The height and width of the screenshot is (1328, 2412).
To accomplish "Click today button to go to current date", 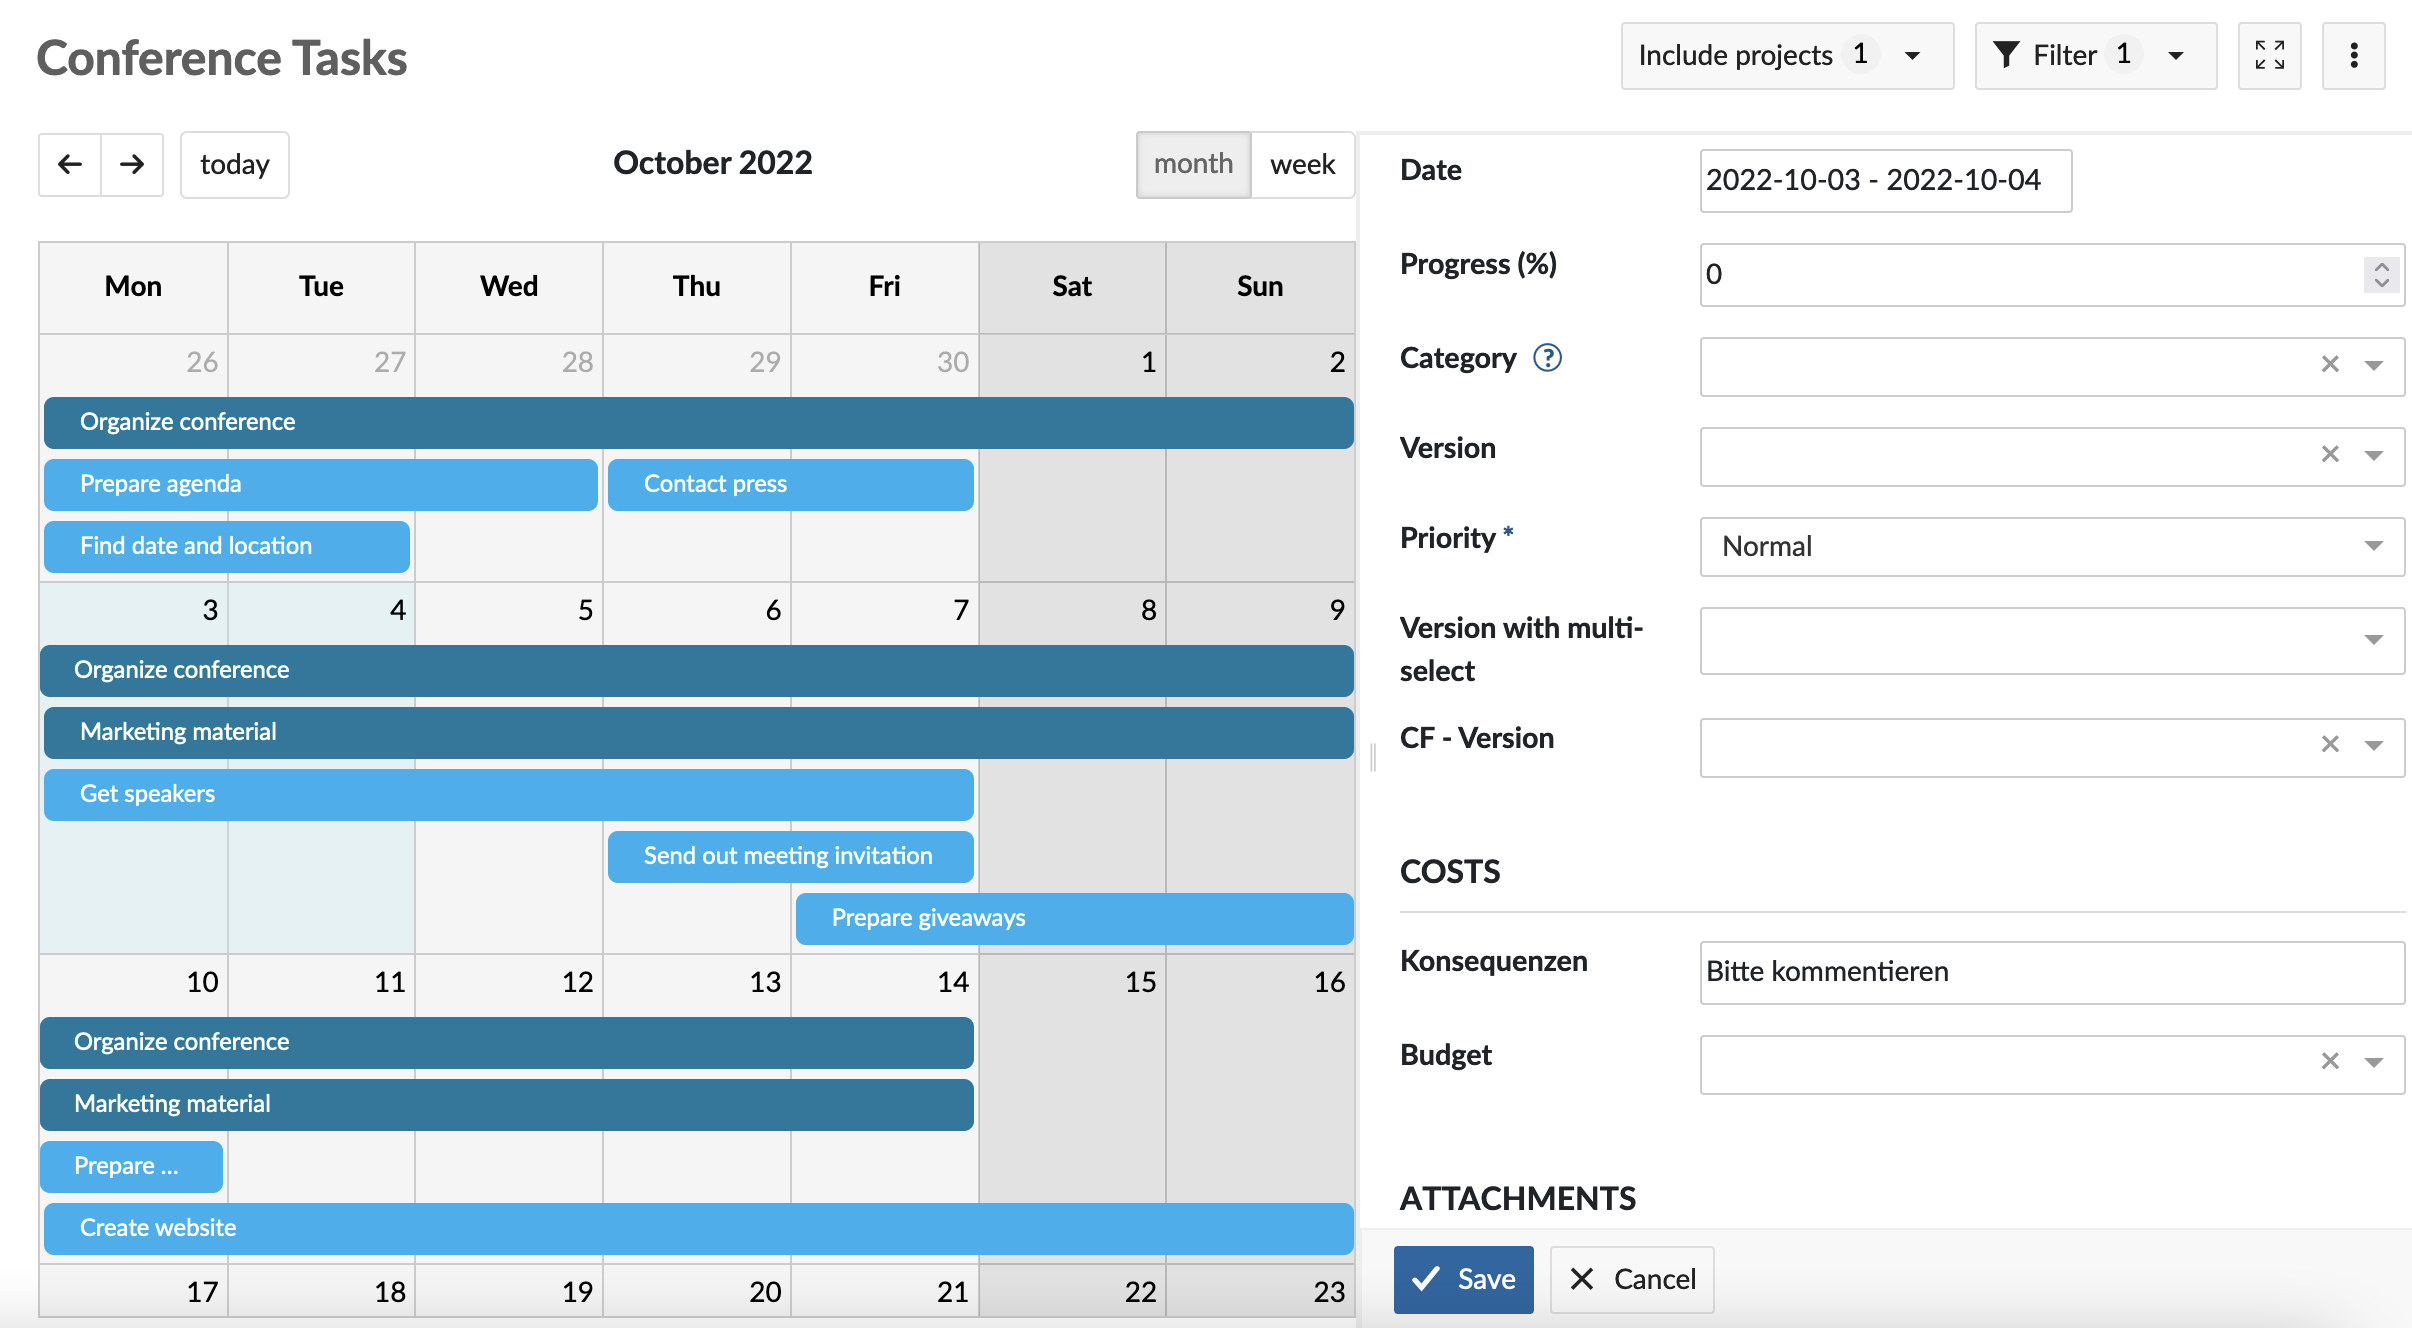I will coord(234,164).
